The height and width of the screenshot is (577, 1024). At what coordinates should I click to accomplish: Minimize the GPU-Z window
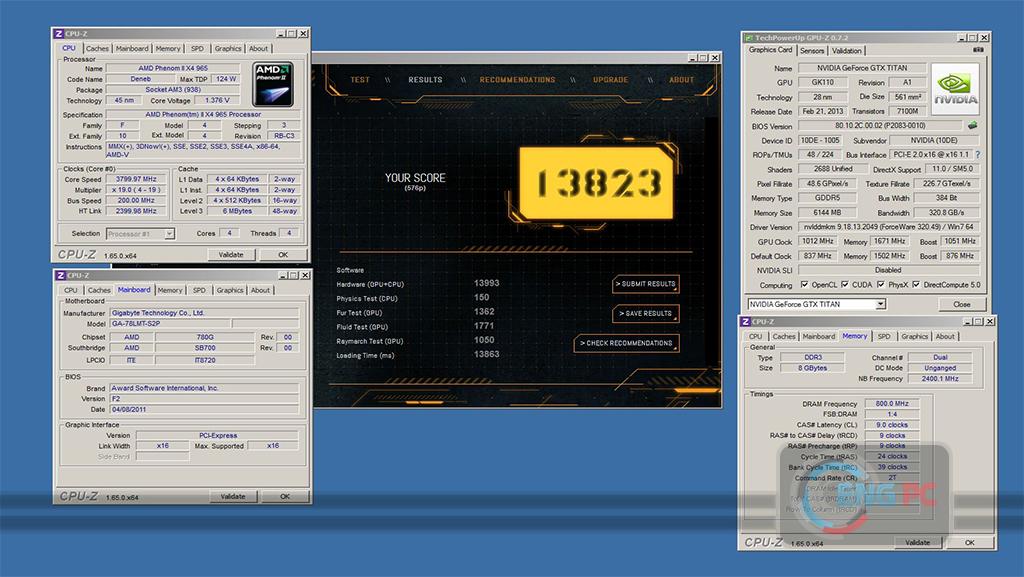961,38
